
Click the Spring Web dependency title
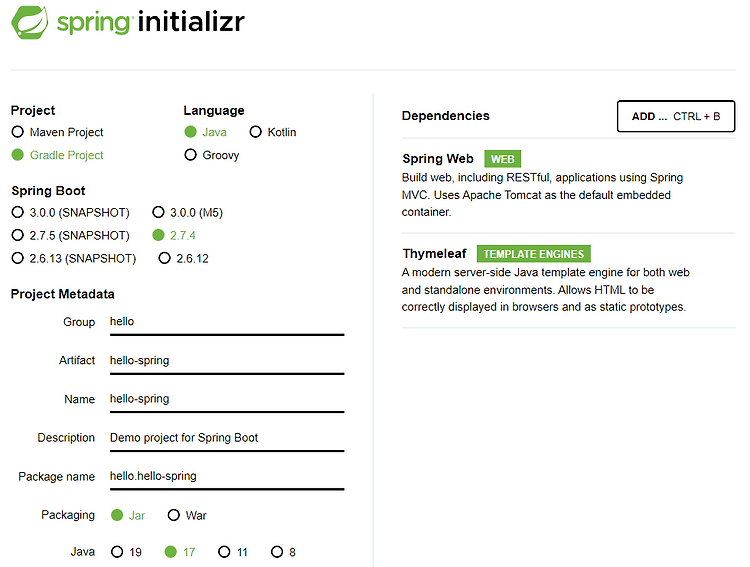tap(438, 158)
